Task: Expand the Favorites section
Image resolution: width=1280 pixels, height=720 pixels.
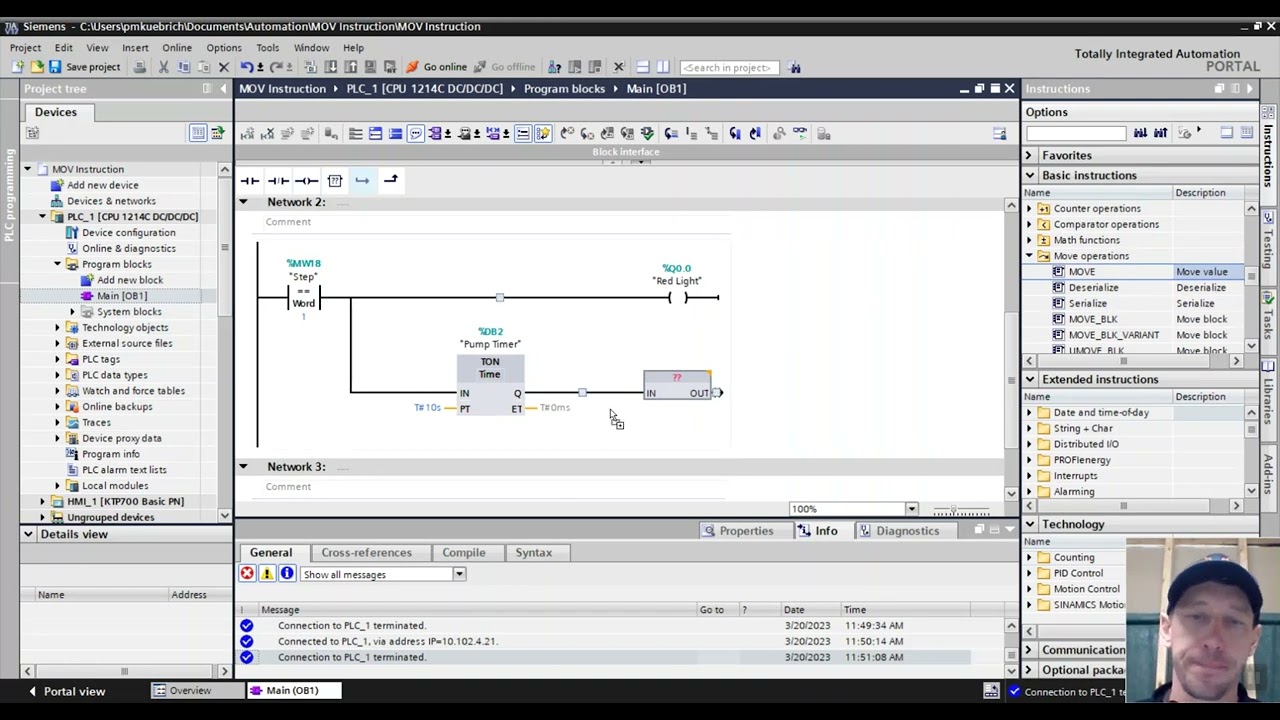Action: (x=1029, y=156)
